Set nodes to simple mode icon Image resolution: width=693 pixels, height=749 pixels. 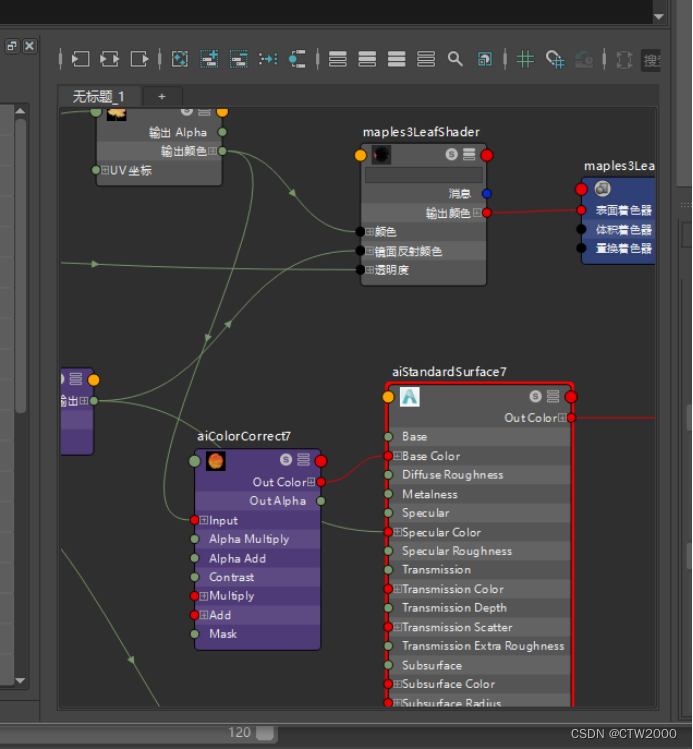(338, 59)
